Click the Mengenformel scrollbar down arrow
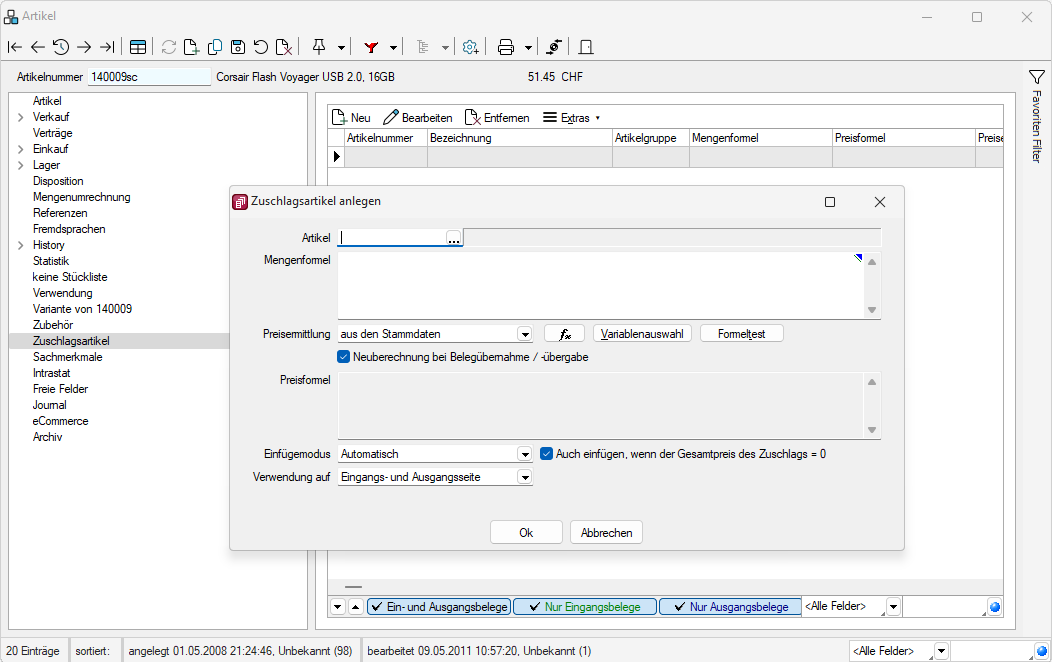This screenshot has width=1052, height=662. coord(872,310)
